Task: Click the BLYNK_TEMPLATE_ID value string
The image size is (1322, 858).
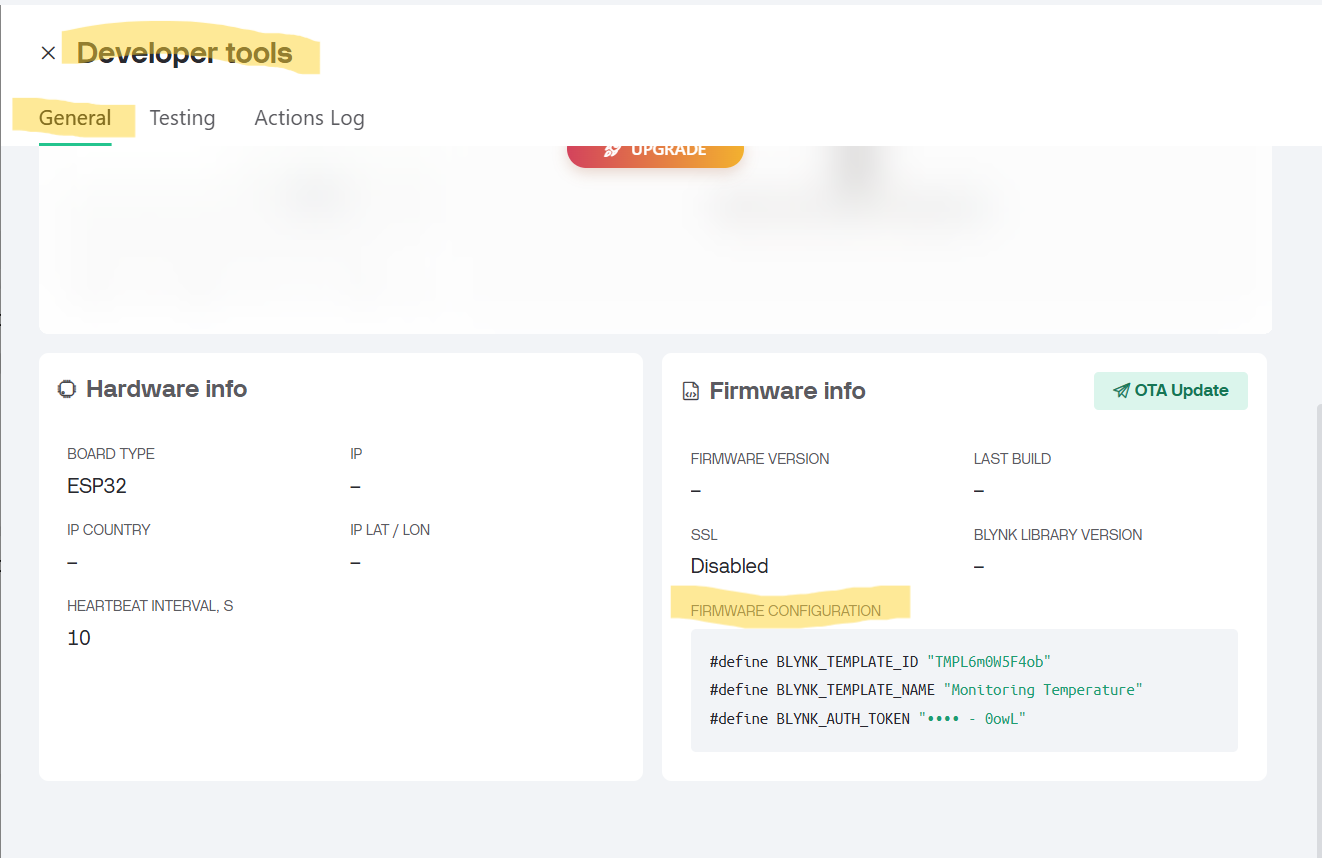Action: pyautogui.click(x=988, y=661)
